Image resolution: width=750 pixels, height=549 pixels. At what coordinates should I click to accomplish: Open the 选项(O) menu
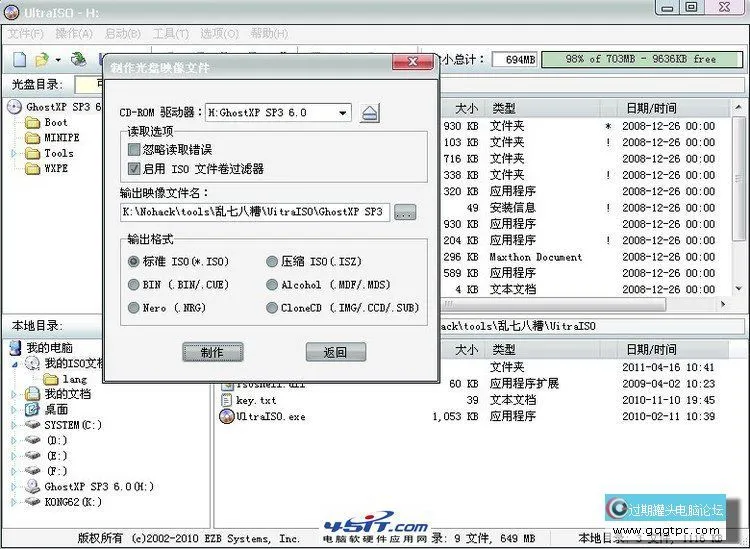click(x=219, y=33)
